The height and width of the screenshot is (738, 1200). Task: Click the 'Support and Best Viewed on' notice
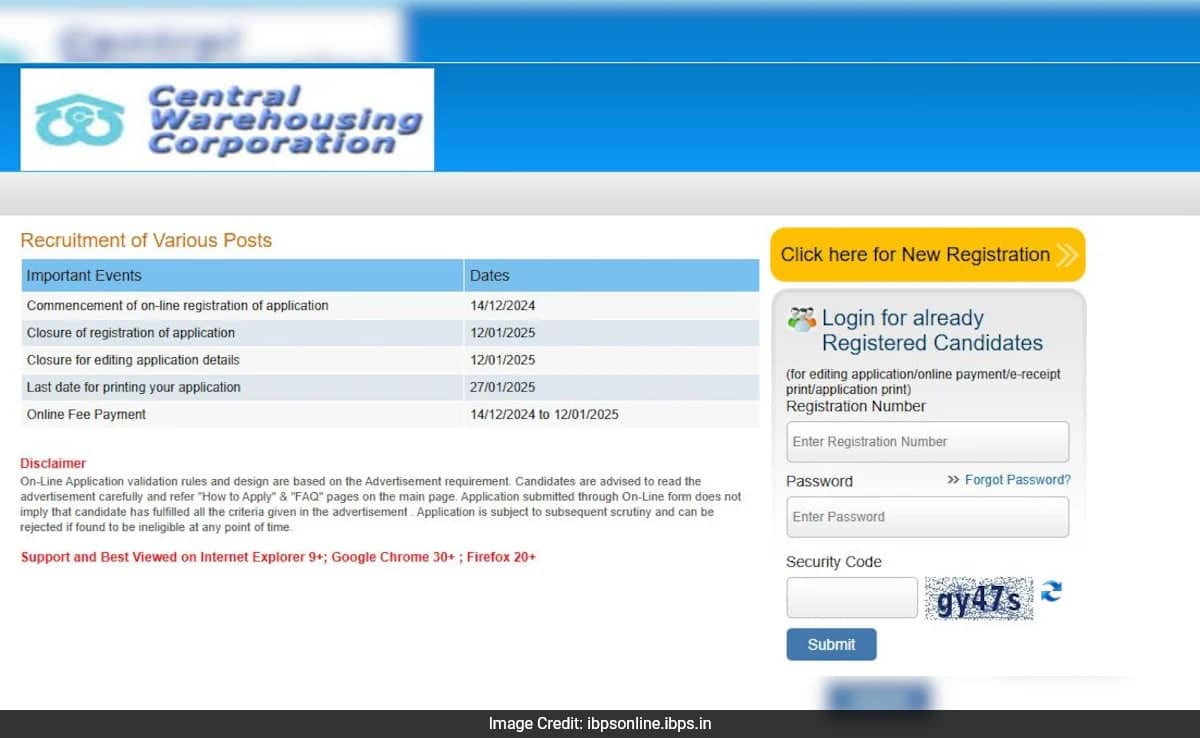(x=278, y=556)
